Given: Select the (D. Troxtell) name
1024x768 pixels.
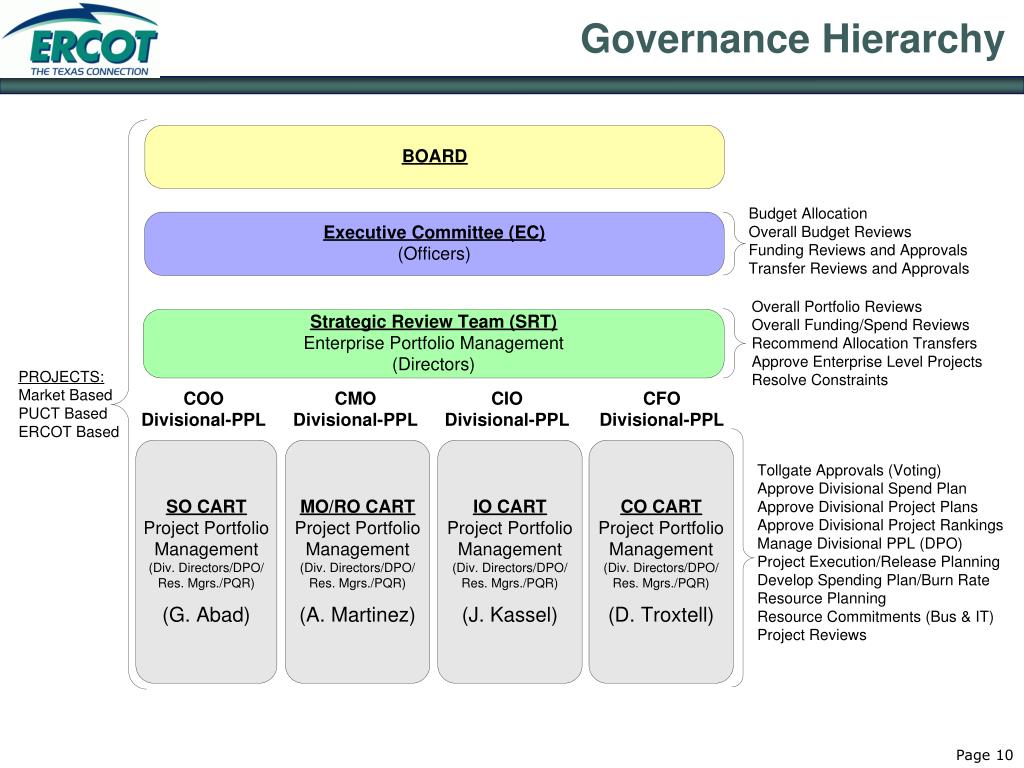Looking at the screenshot, I should point(661,615).
